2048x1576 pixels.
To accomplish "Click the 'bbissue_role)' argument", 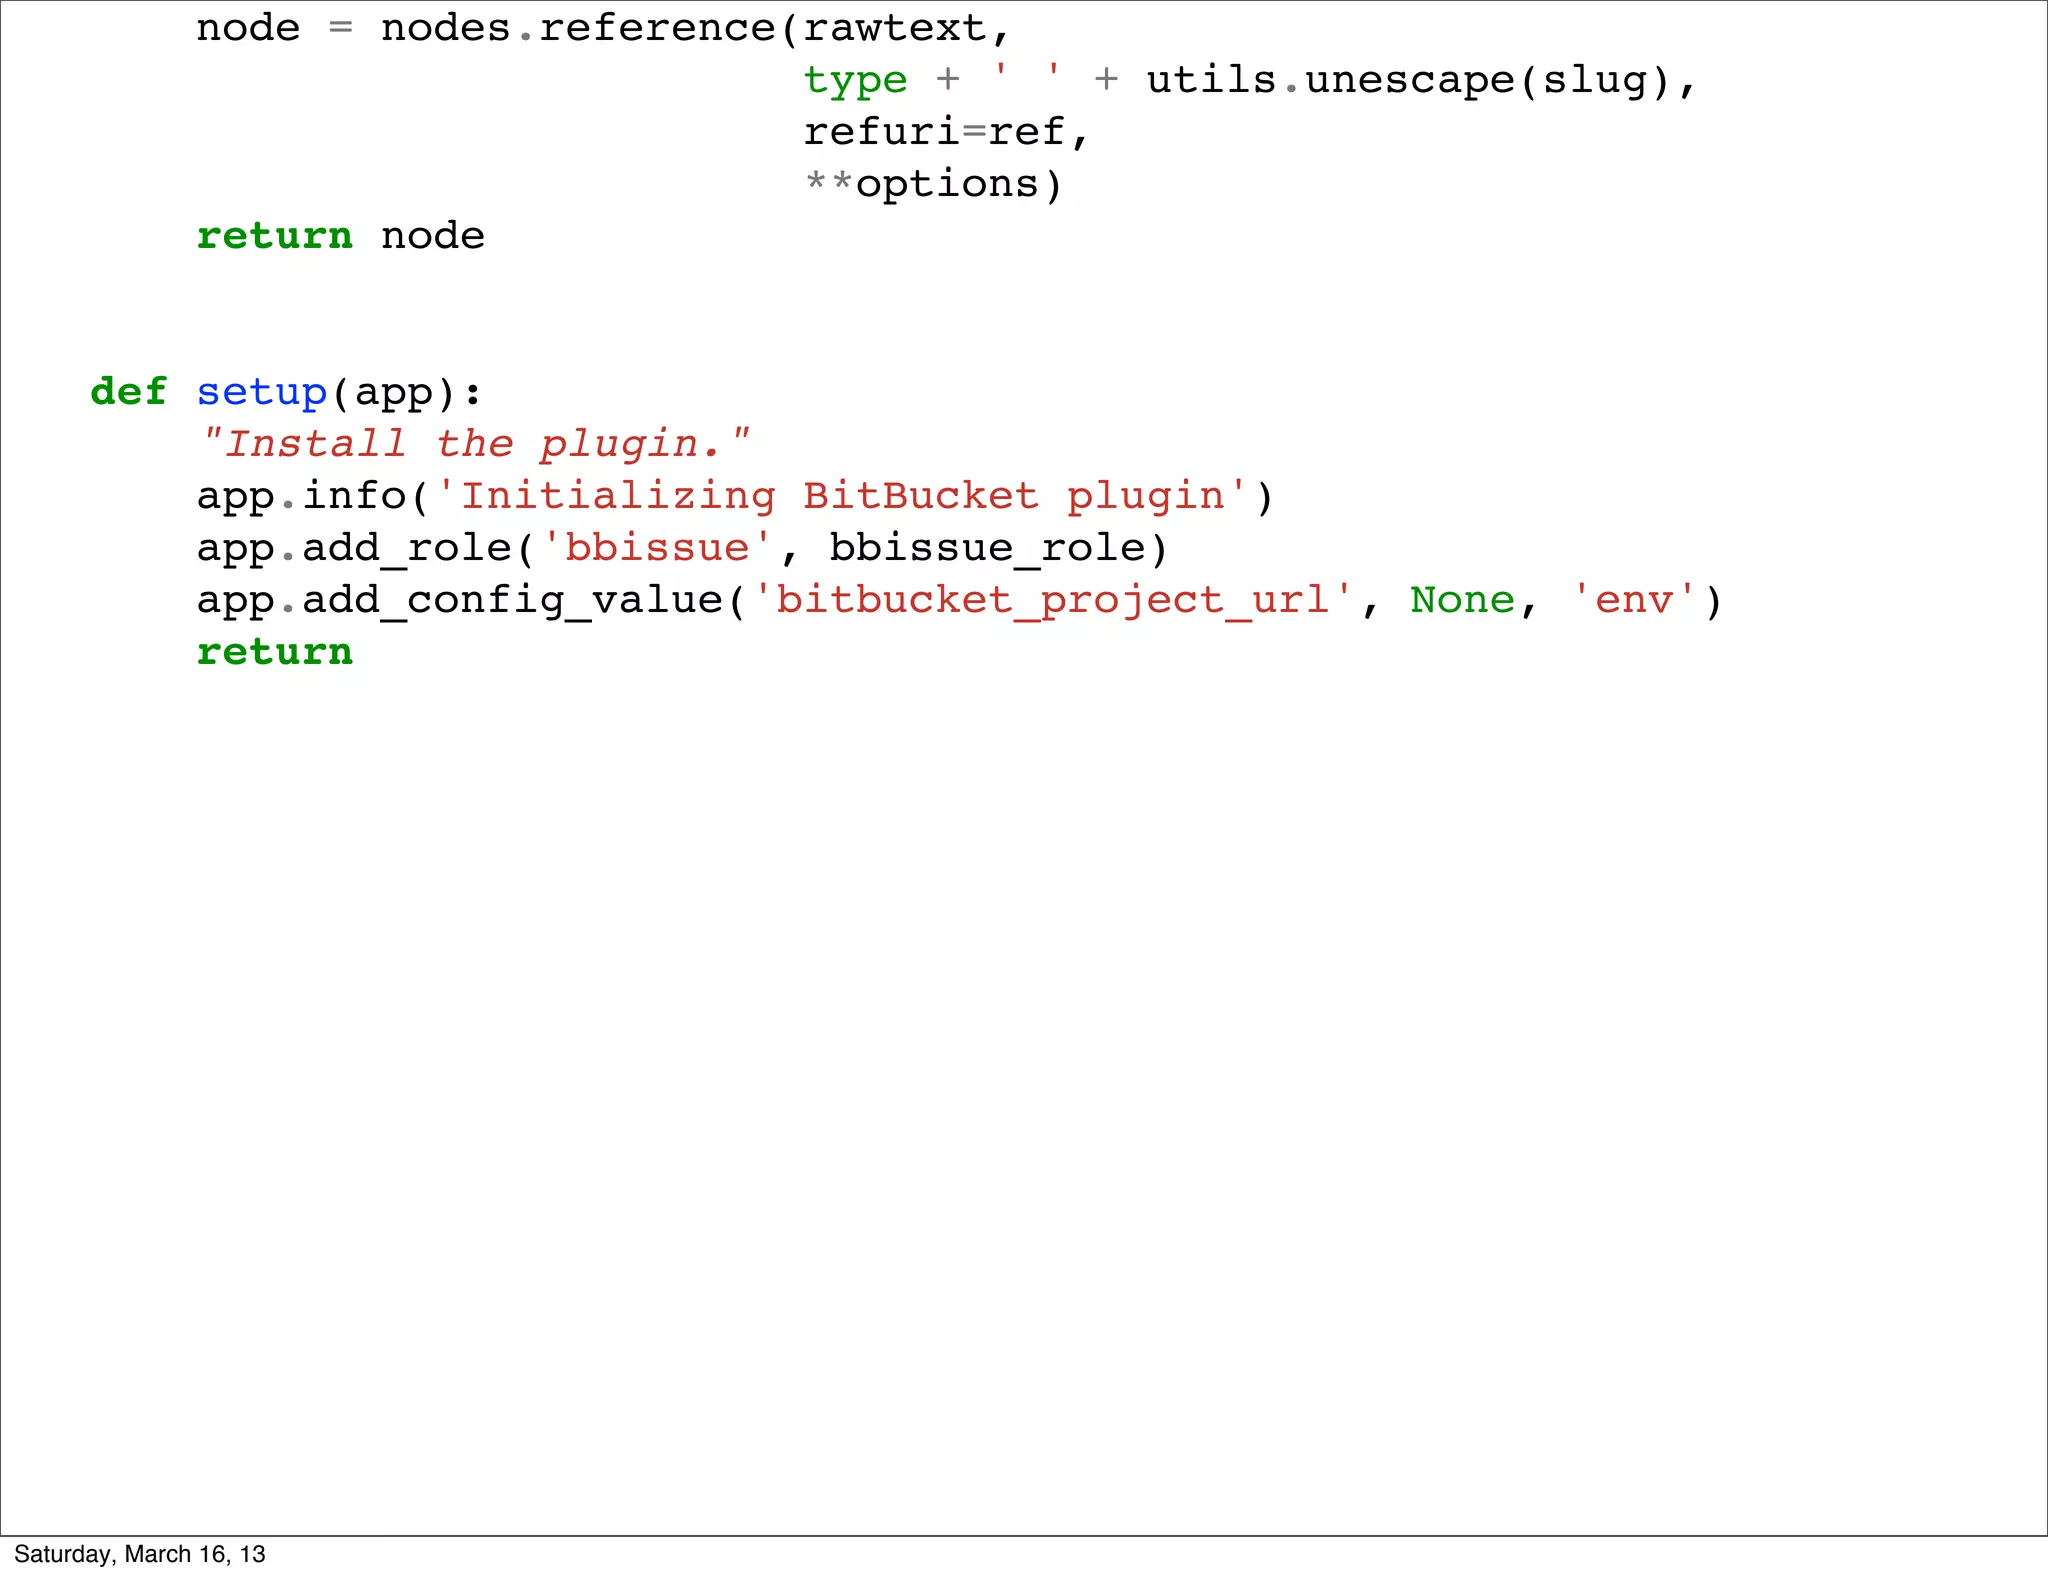I will (x=998, y=549).
